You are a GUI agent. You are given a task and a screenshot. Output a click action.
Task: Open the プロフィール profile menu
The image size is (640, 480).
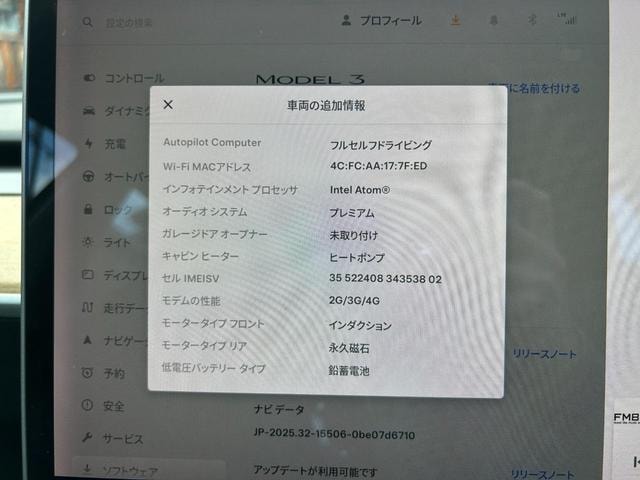[381, 20]
